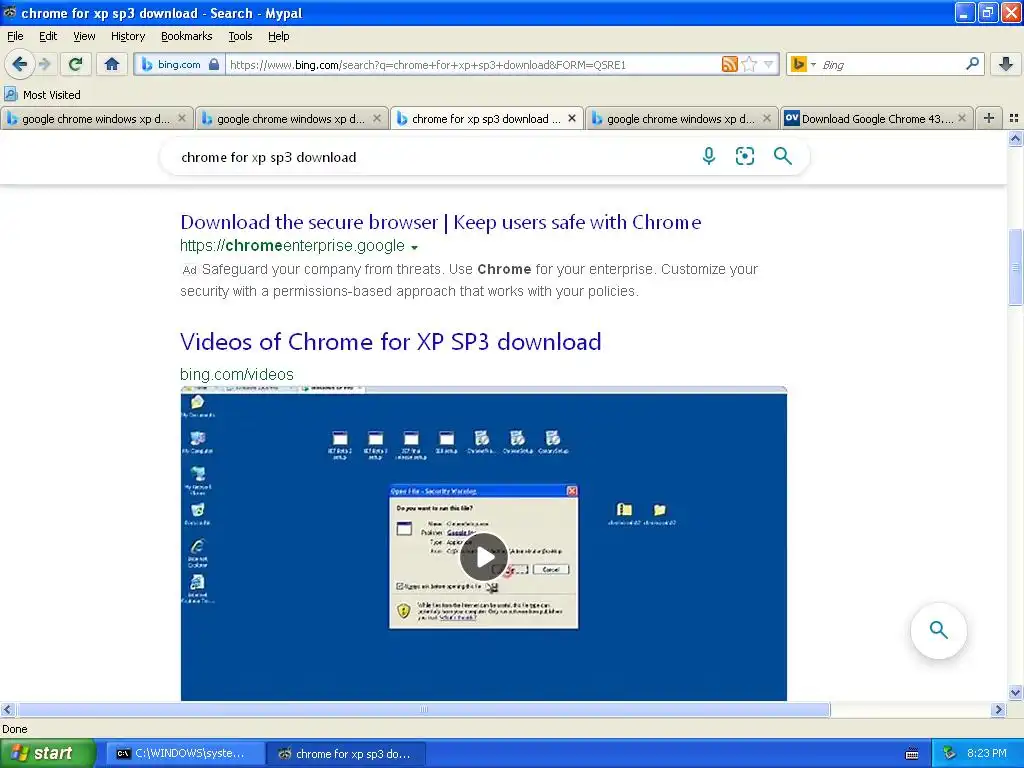Click the Bing search box magnifier icon
Screen dimensions: 1024x768
[x=782, y=156]
